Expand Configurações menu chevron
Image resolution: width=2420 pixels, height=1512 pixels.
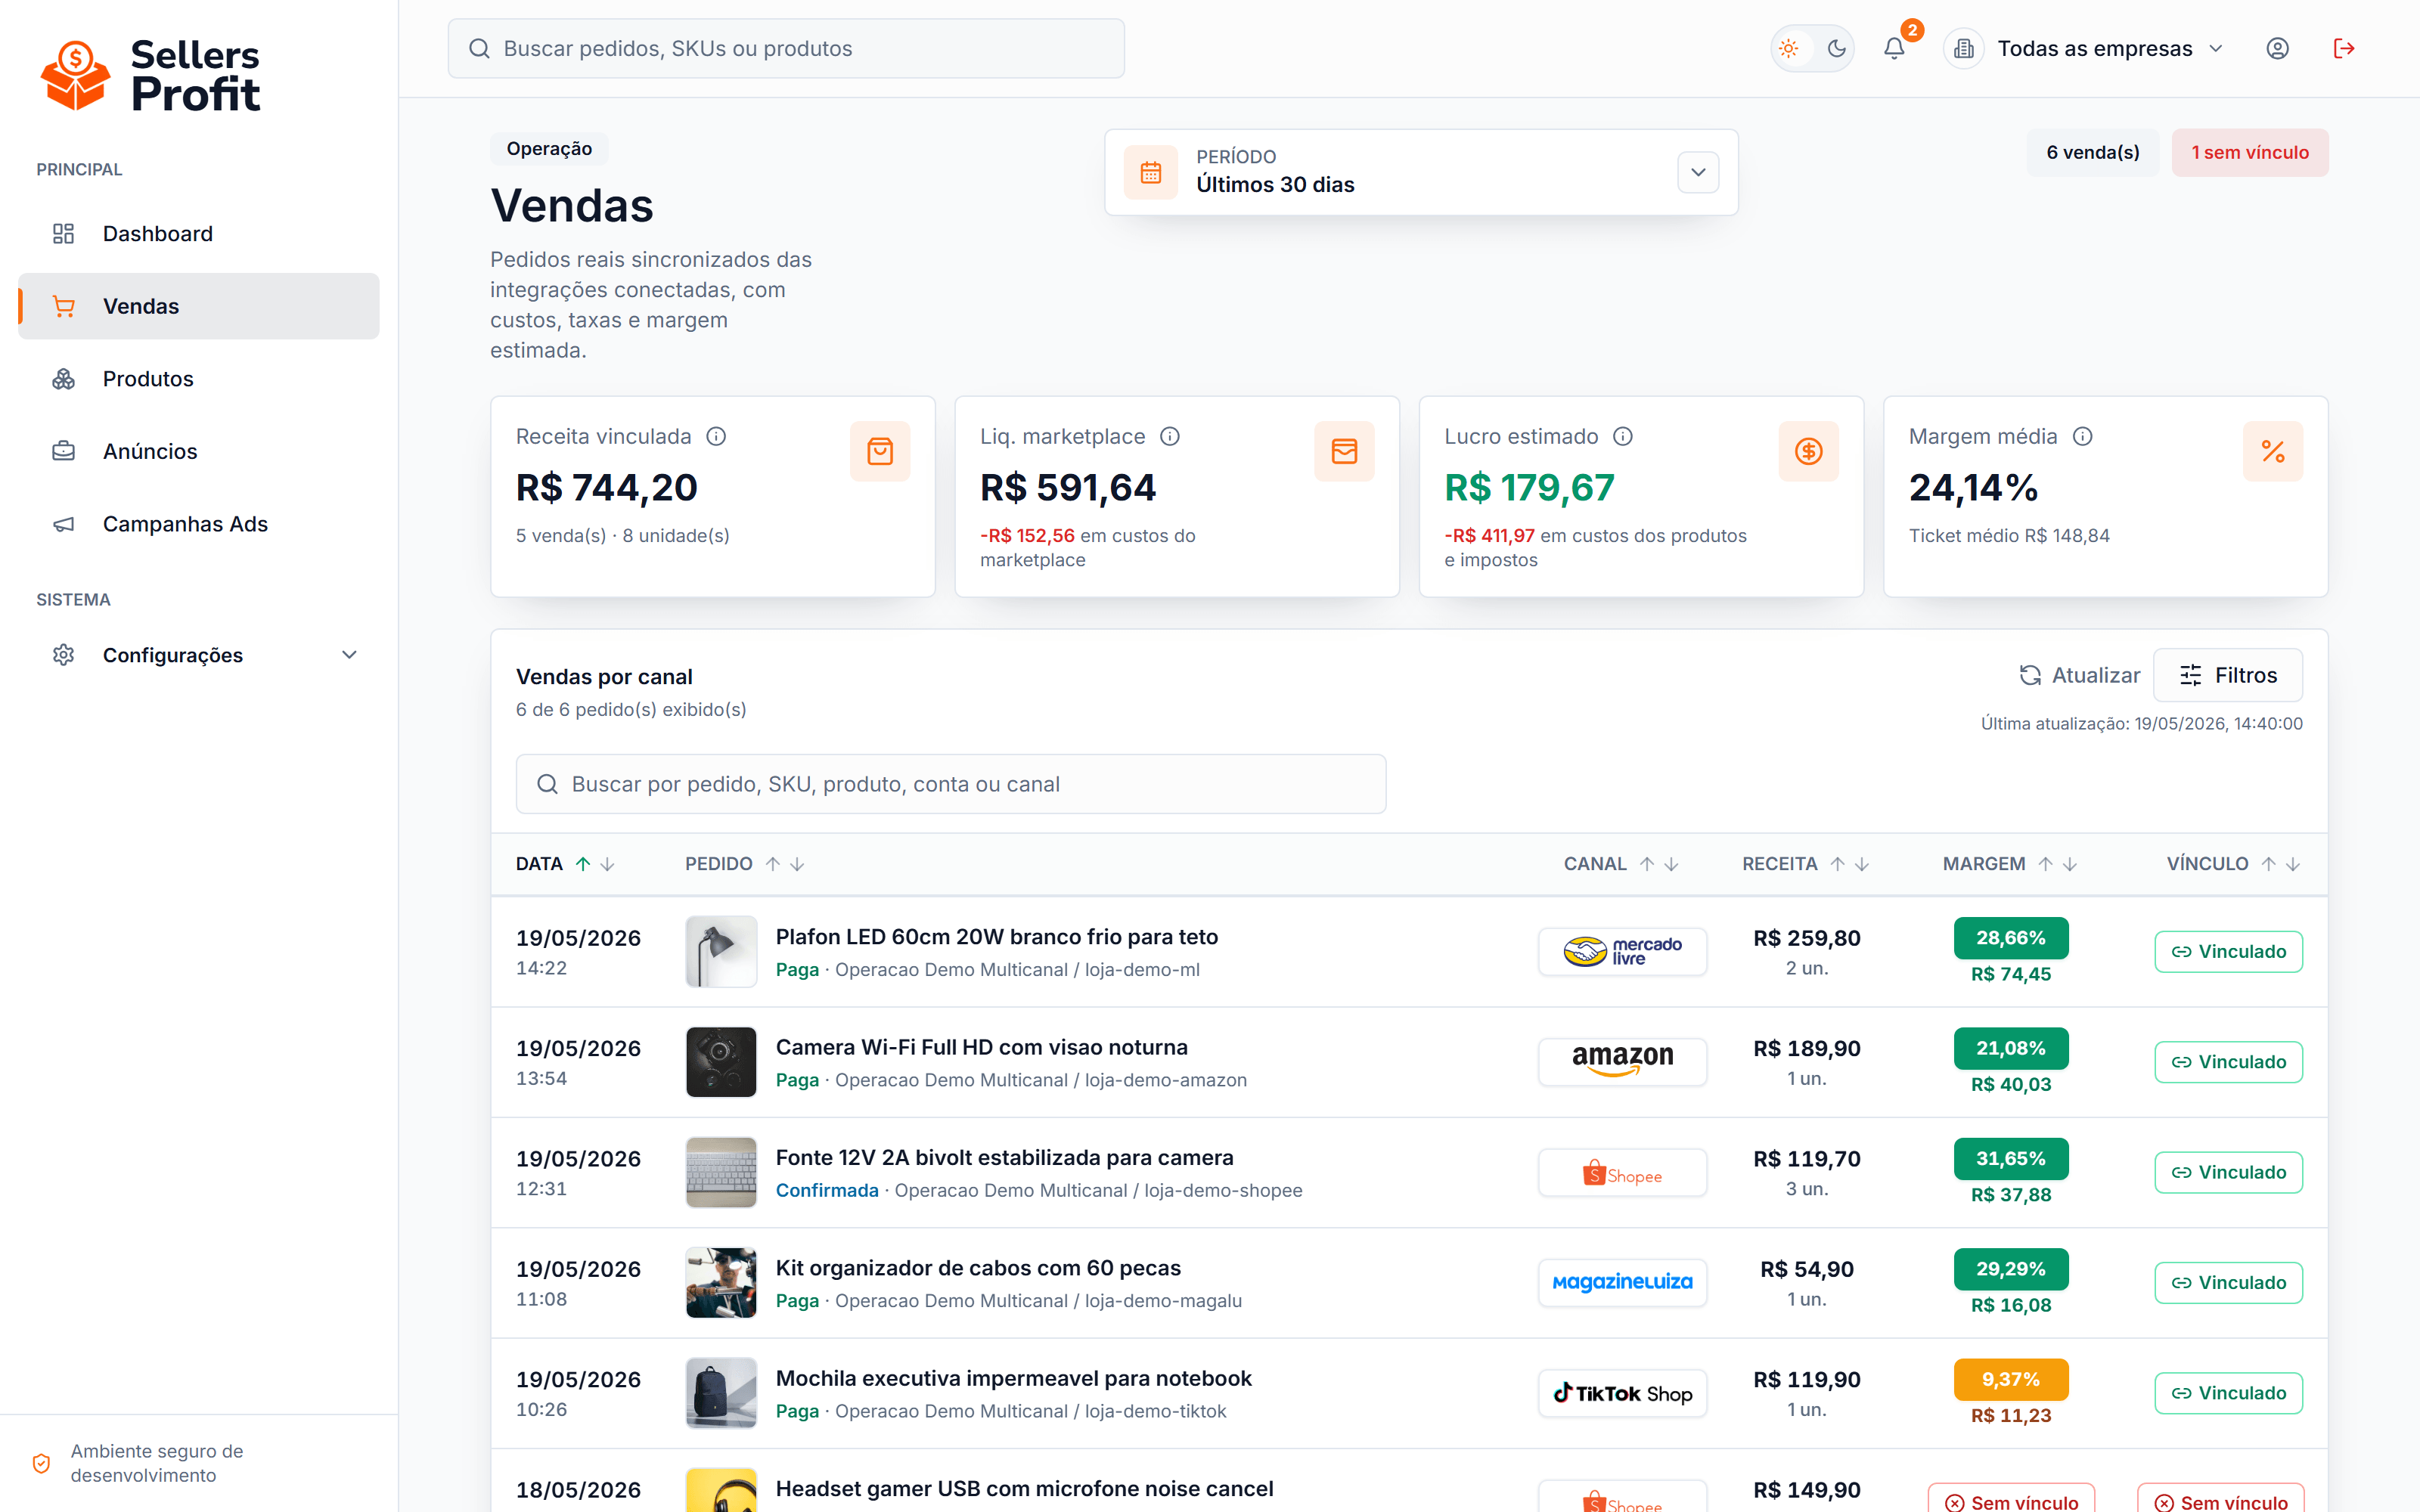click(x=349, y=655)
